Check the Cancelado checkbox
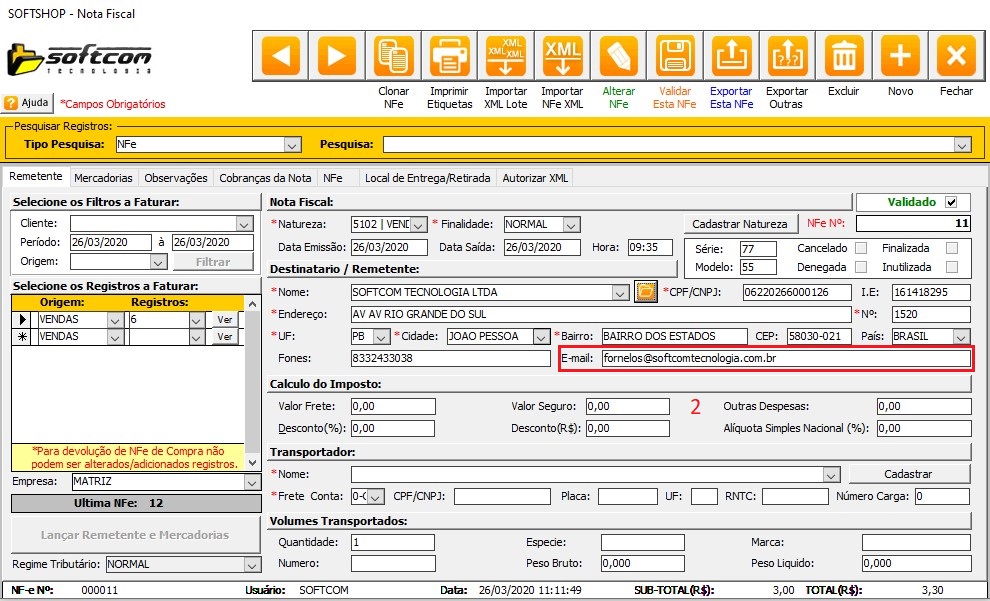Image resolution: width=990 pixels, height=601 pixels. 860,248
